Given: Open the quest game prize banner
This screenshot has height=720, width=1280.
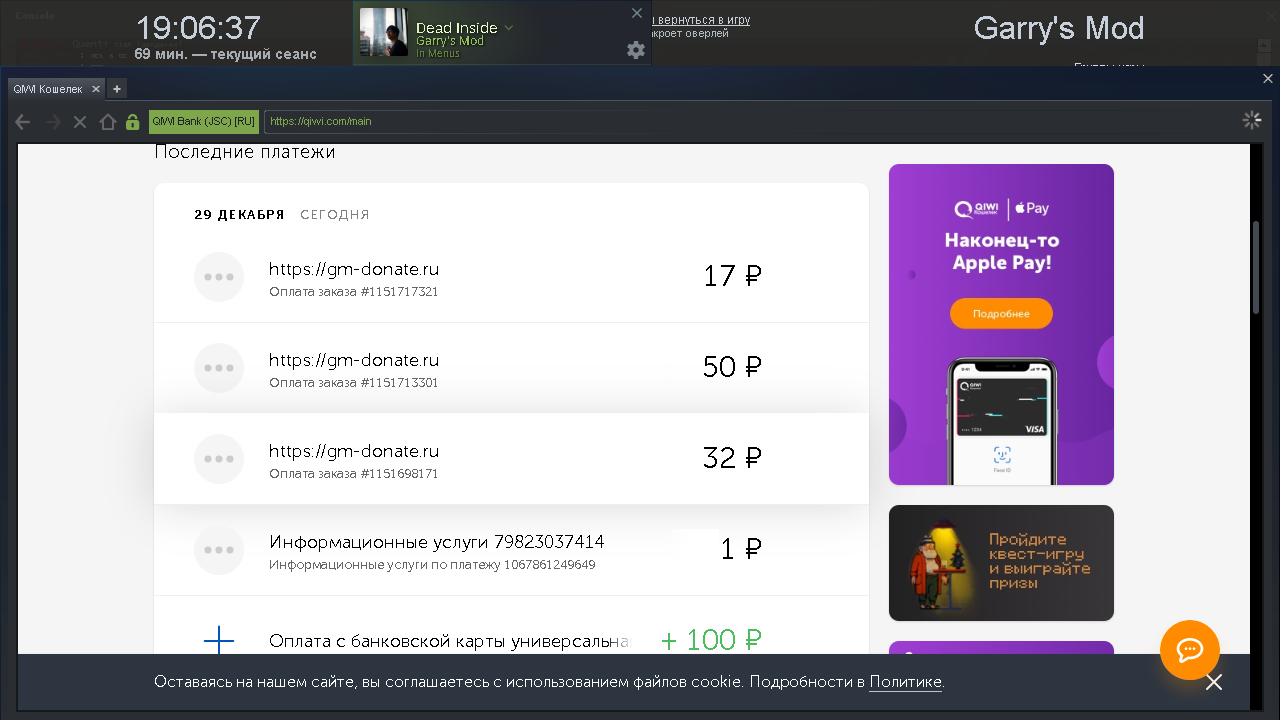Looking at the screenshot, I should pyautogui.click(x=1001, y=562).
